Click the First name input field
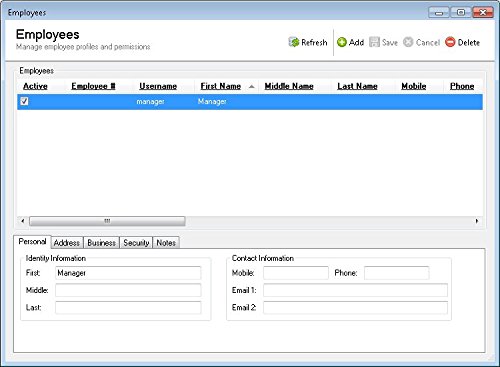 click(128, 273)
